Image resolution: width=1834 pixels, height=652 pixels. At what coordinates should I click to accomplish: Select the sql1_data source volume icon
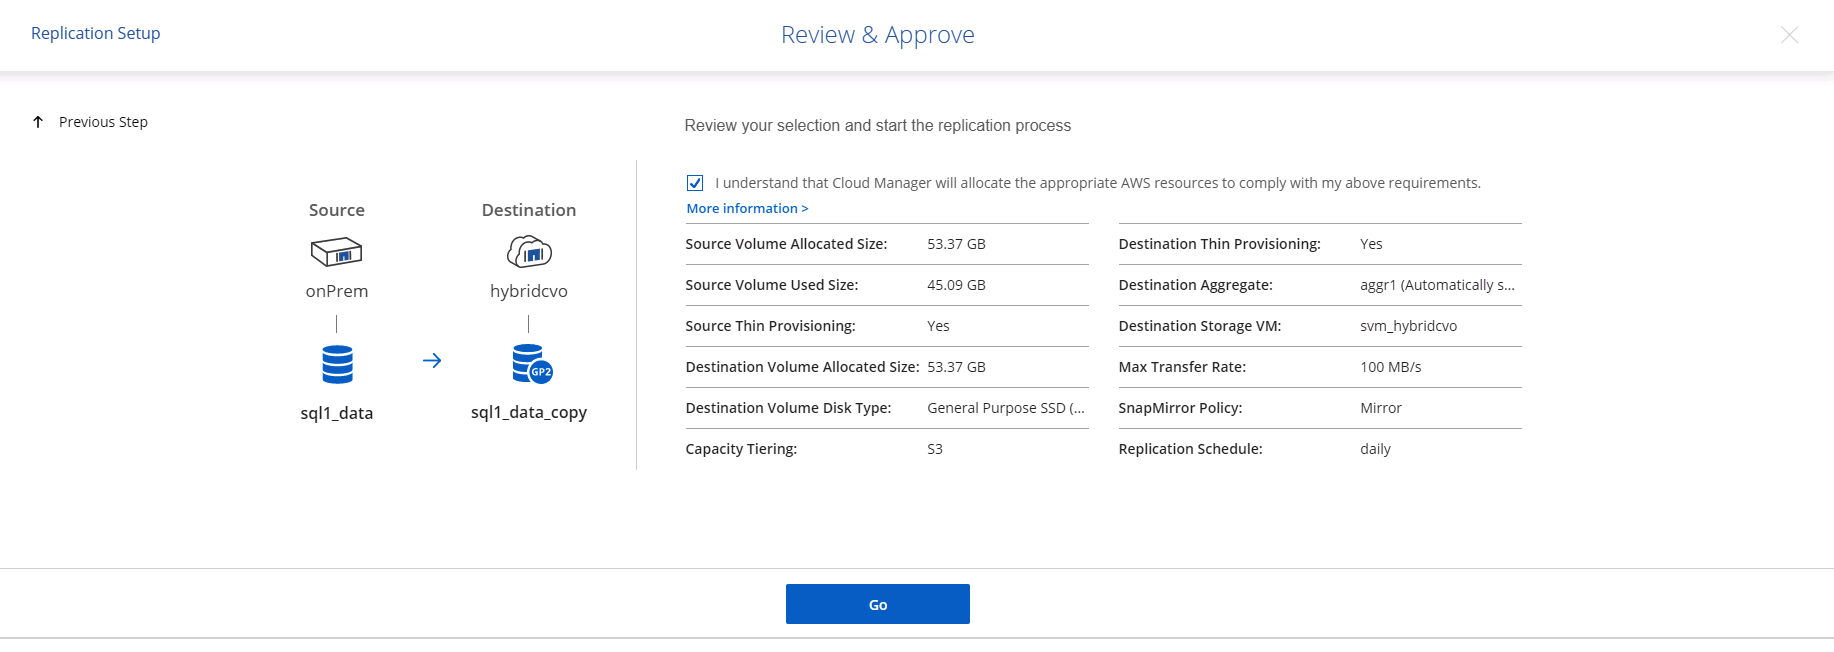click(337, 365)
